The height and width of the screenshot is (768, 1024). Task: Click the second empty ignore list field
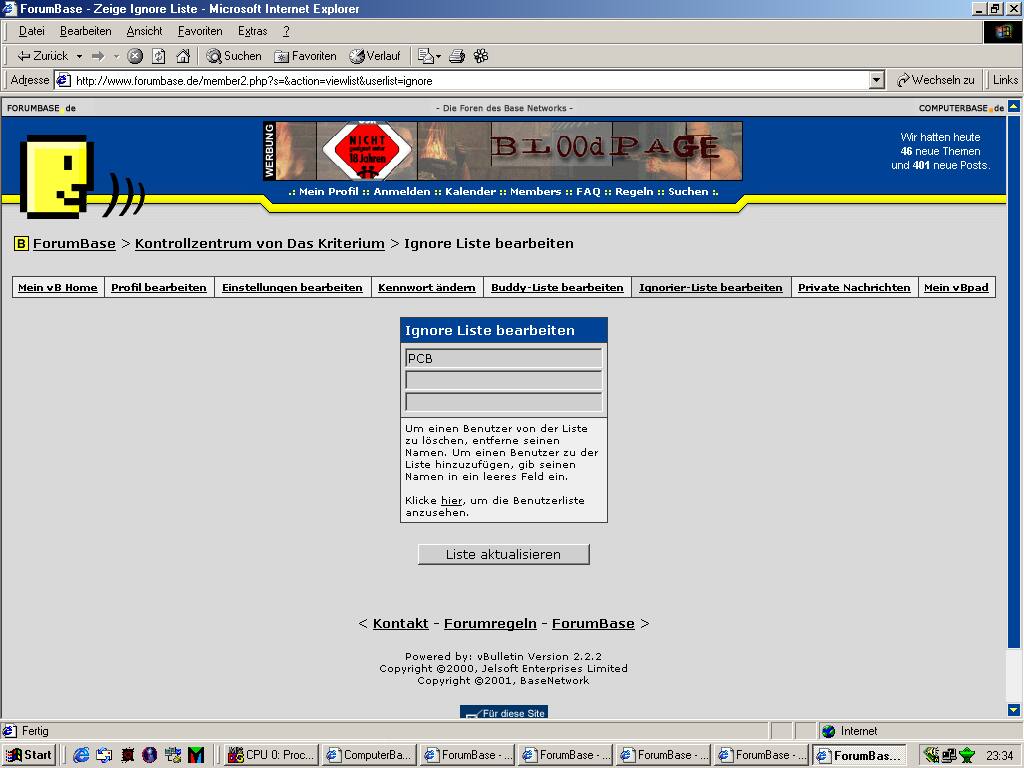click(504, 380)
